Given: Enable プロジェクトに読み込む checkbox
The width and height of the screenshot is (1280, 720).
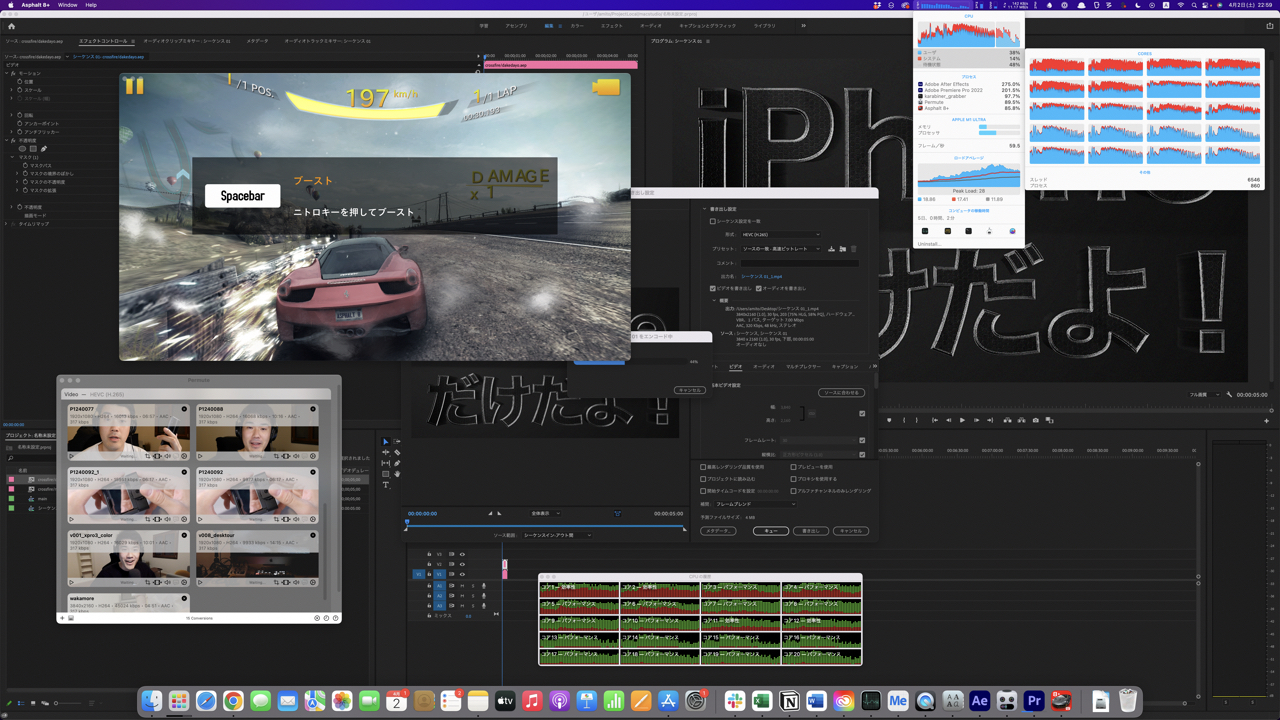Looking at the screenshot, I should 703,479.
